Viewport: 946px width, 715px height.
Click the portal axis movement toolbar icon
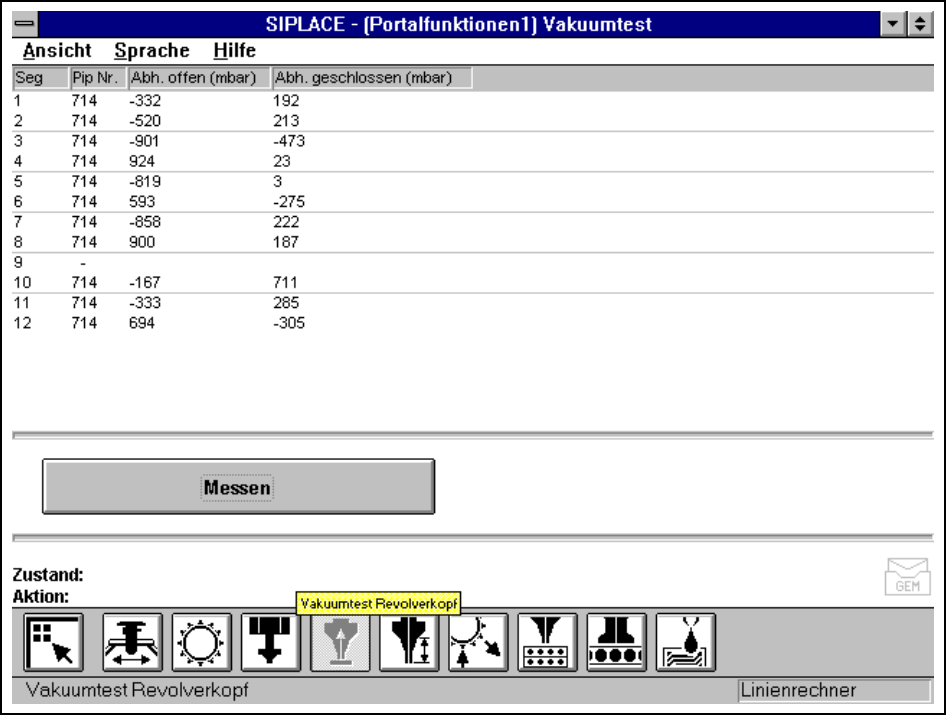[x=132, y=643]
